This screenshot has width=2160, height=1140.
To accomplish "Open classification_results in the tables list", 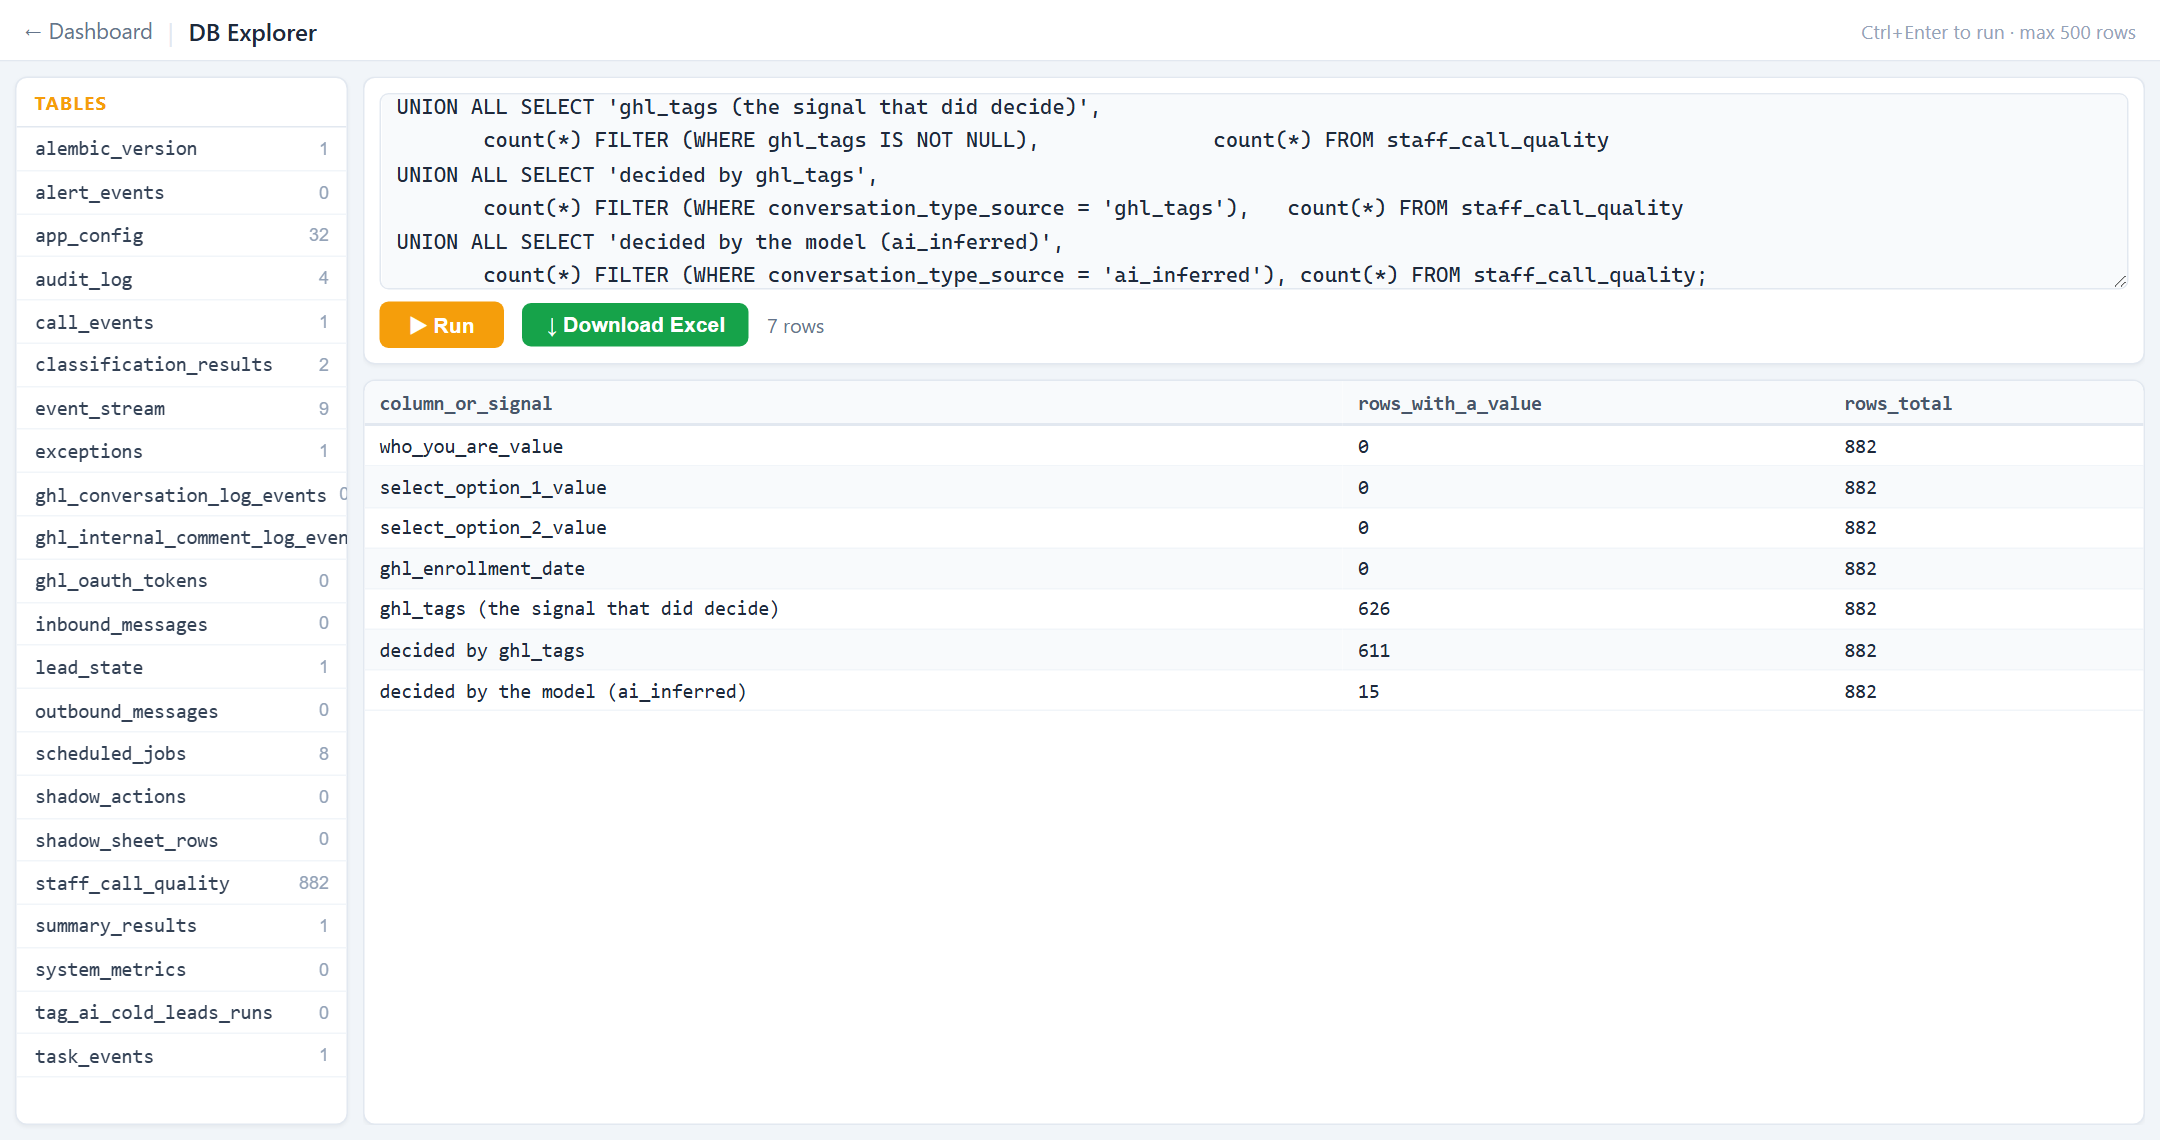I will coord(181,365).
